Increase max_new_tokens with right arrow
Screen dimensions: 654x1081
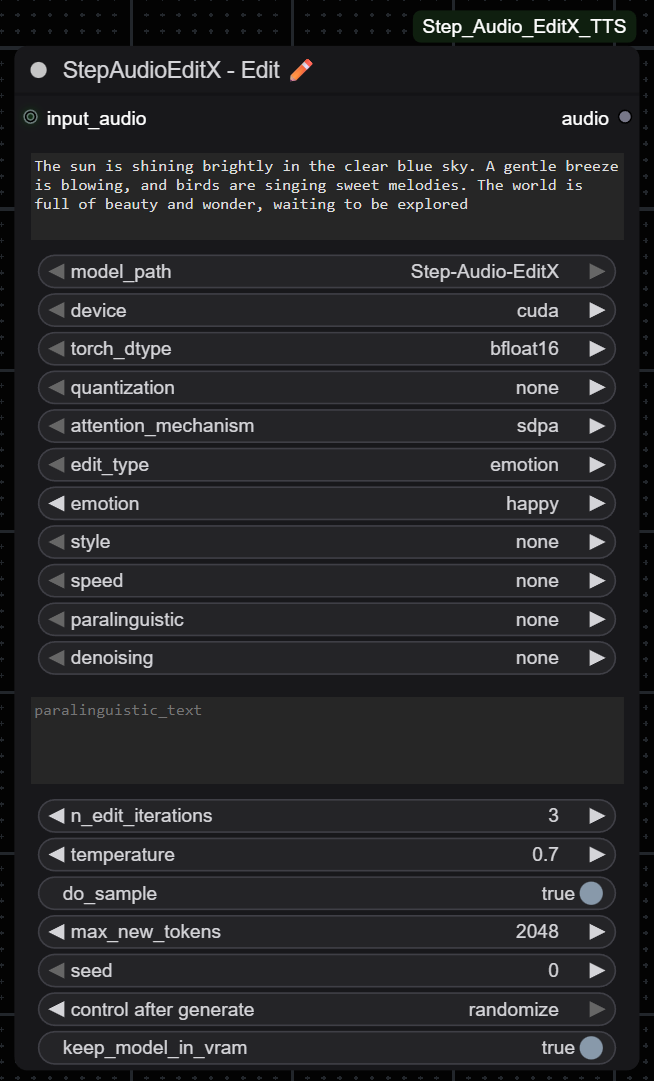click(x=597, y=931)
